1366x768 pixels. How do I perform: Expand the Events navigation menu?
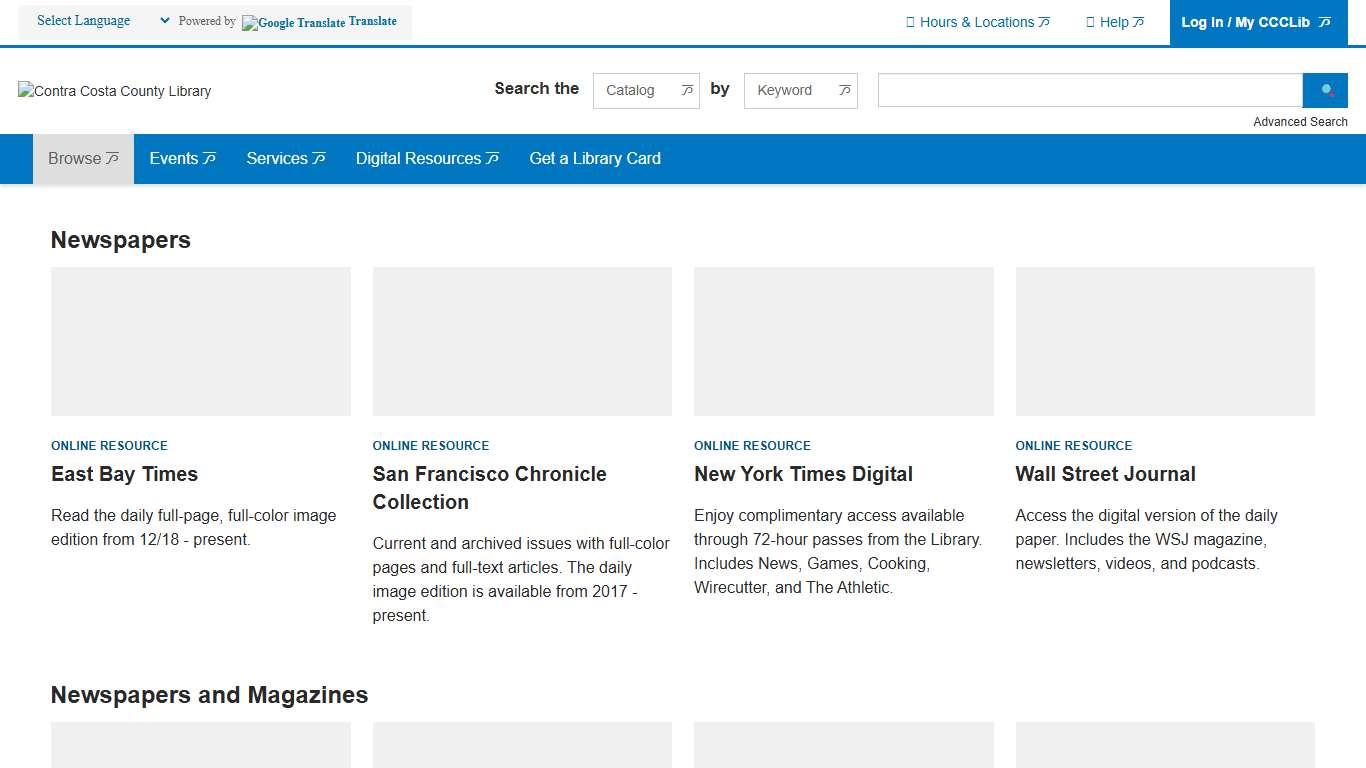182,158
